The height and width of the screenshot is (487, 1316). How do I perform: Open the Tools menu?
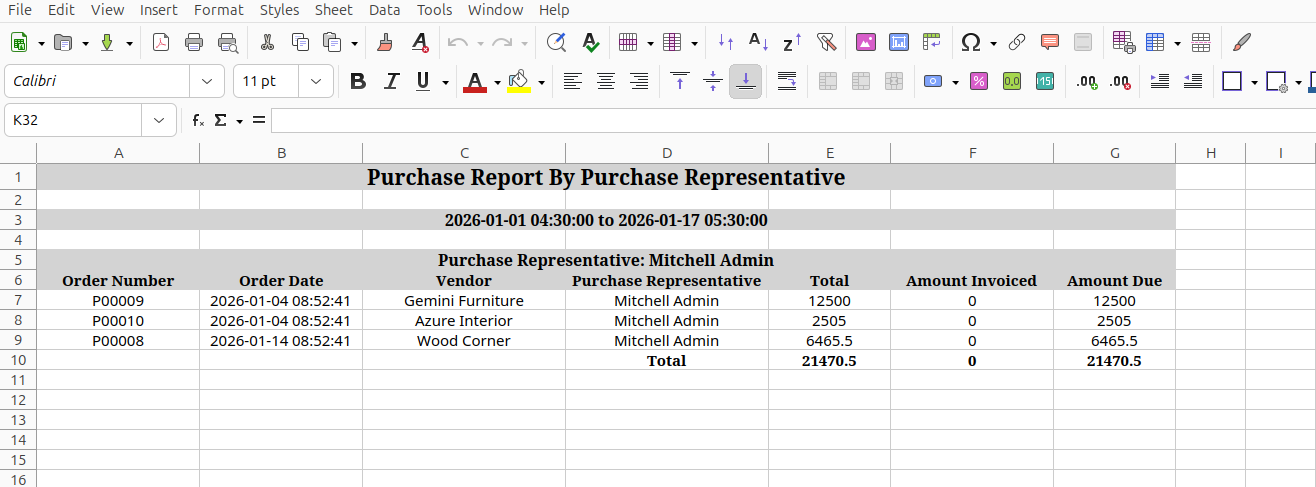point(434,10)
